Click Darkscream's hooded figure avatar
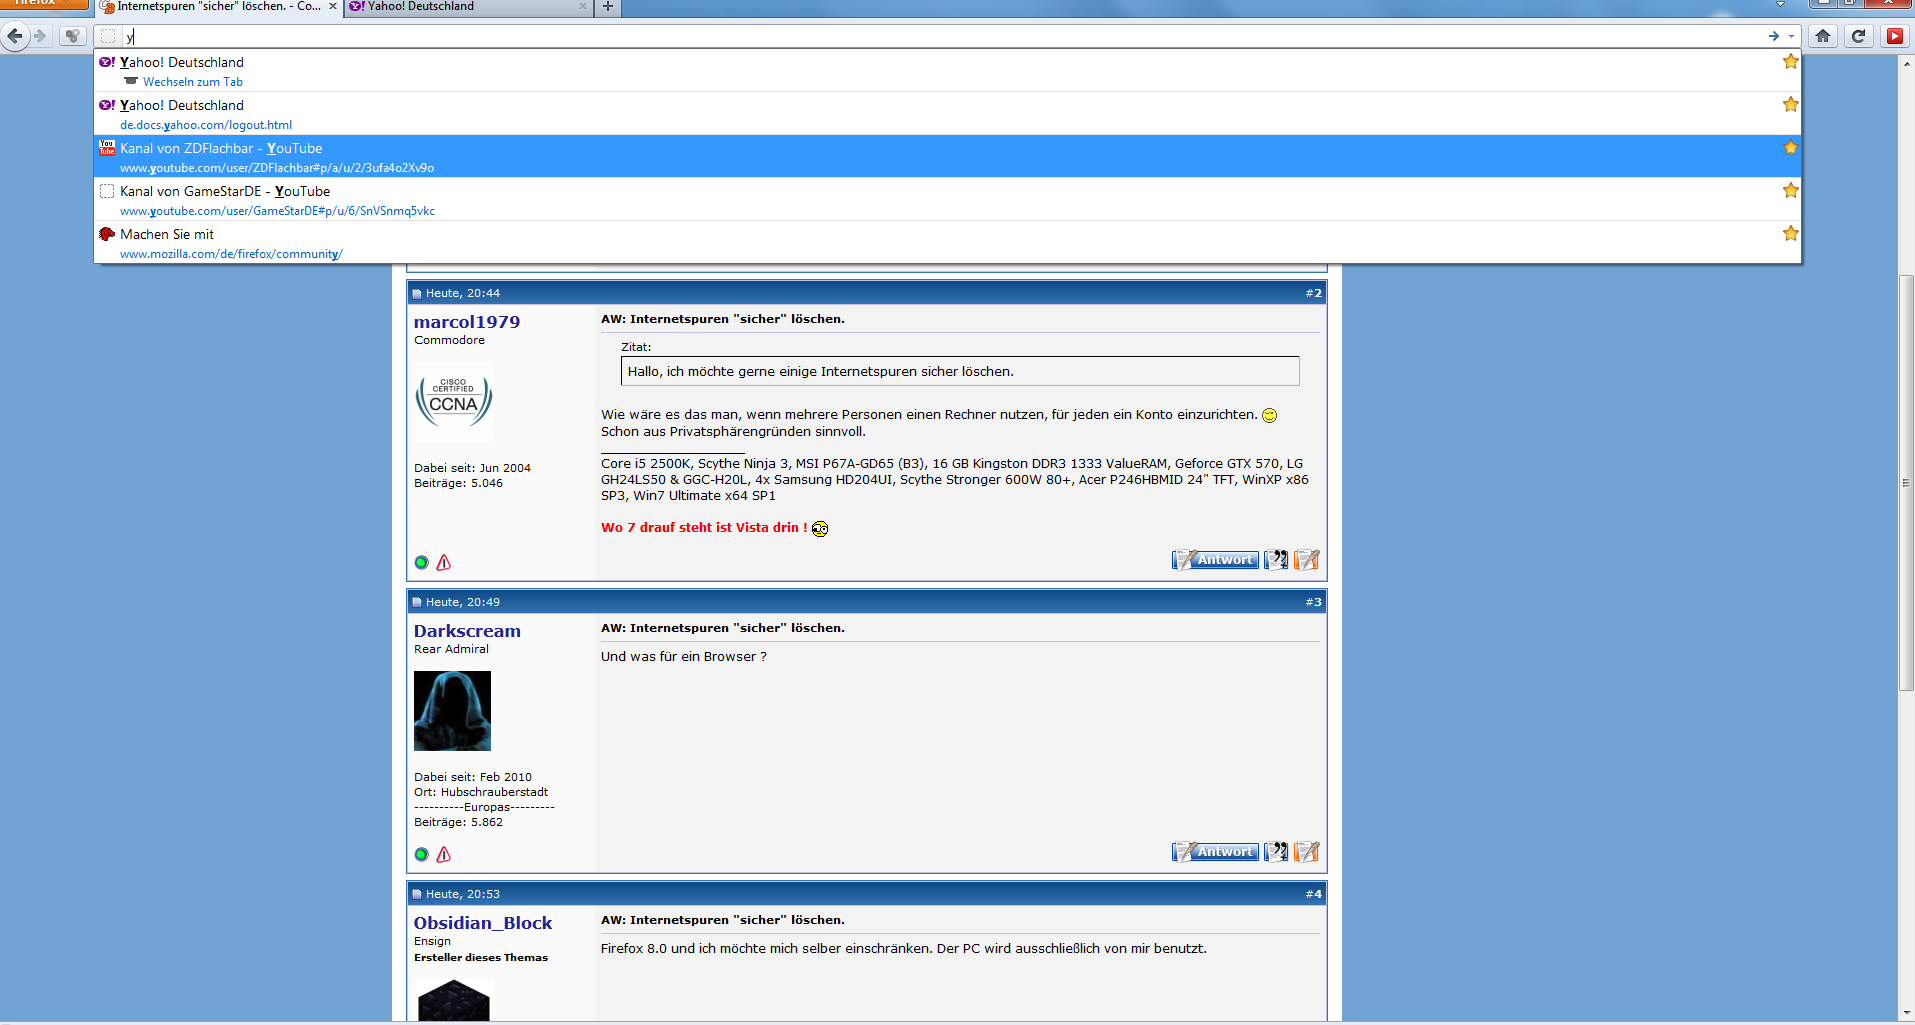Image resolution: width=1915 pixels, height=1025 pixels. click(452, 711)
